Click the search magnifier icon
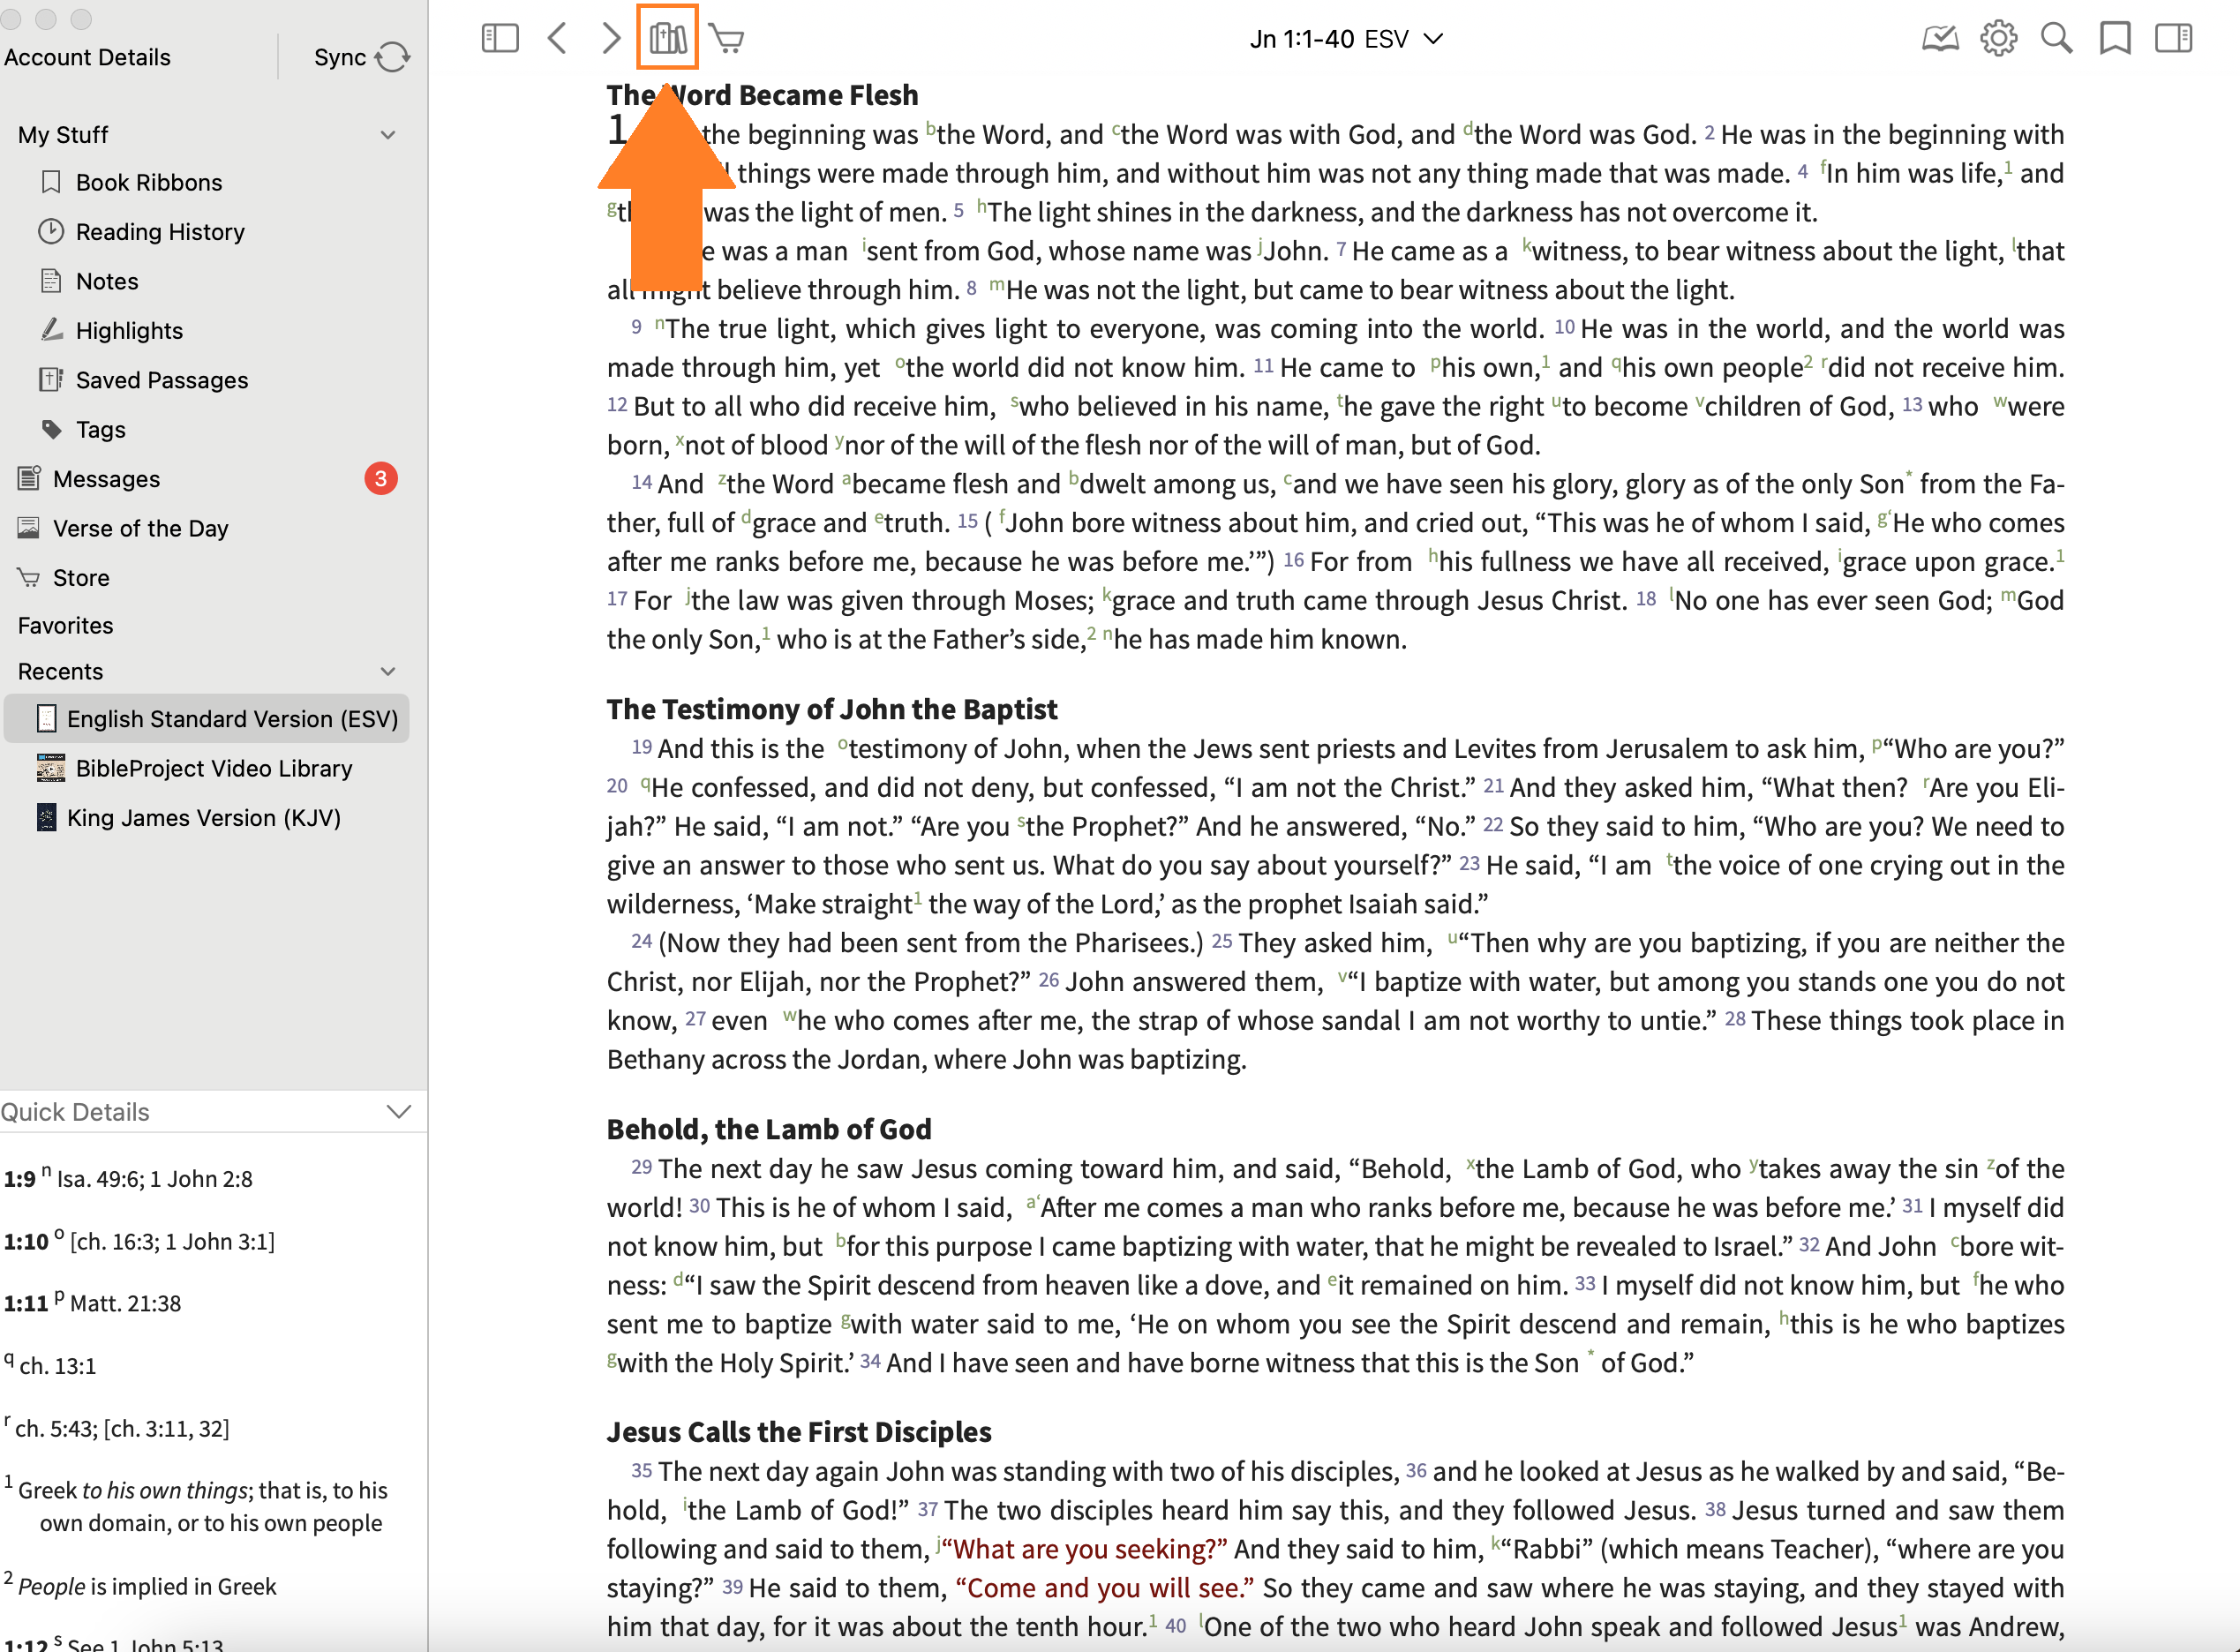Viewport: 2240px width, 1652px height. 2056,39
